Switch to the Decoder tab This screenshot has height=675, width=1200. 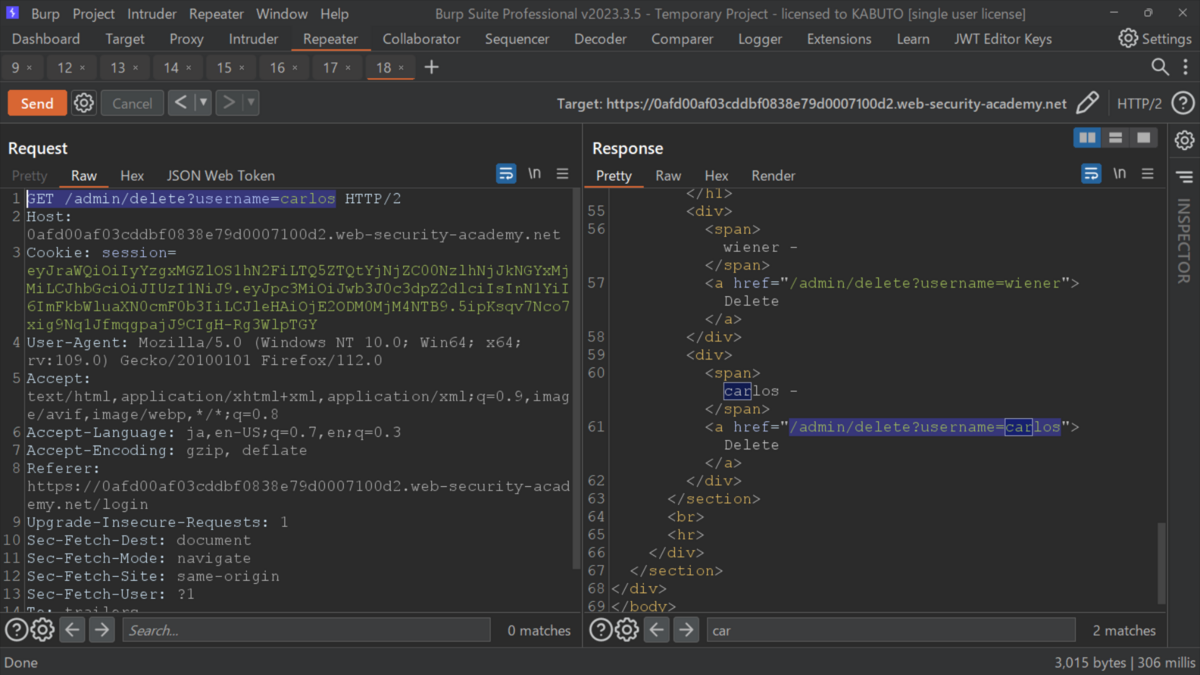600,39
